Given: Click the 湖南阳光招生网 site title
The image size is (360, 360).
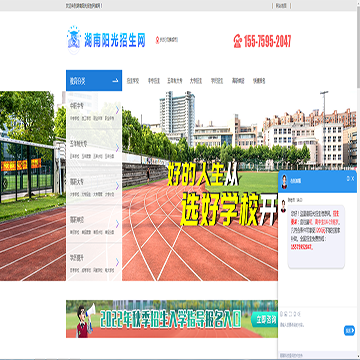Looking at the screenshot, I should [x=115, y=40].
